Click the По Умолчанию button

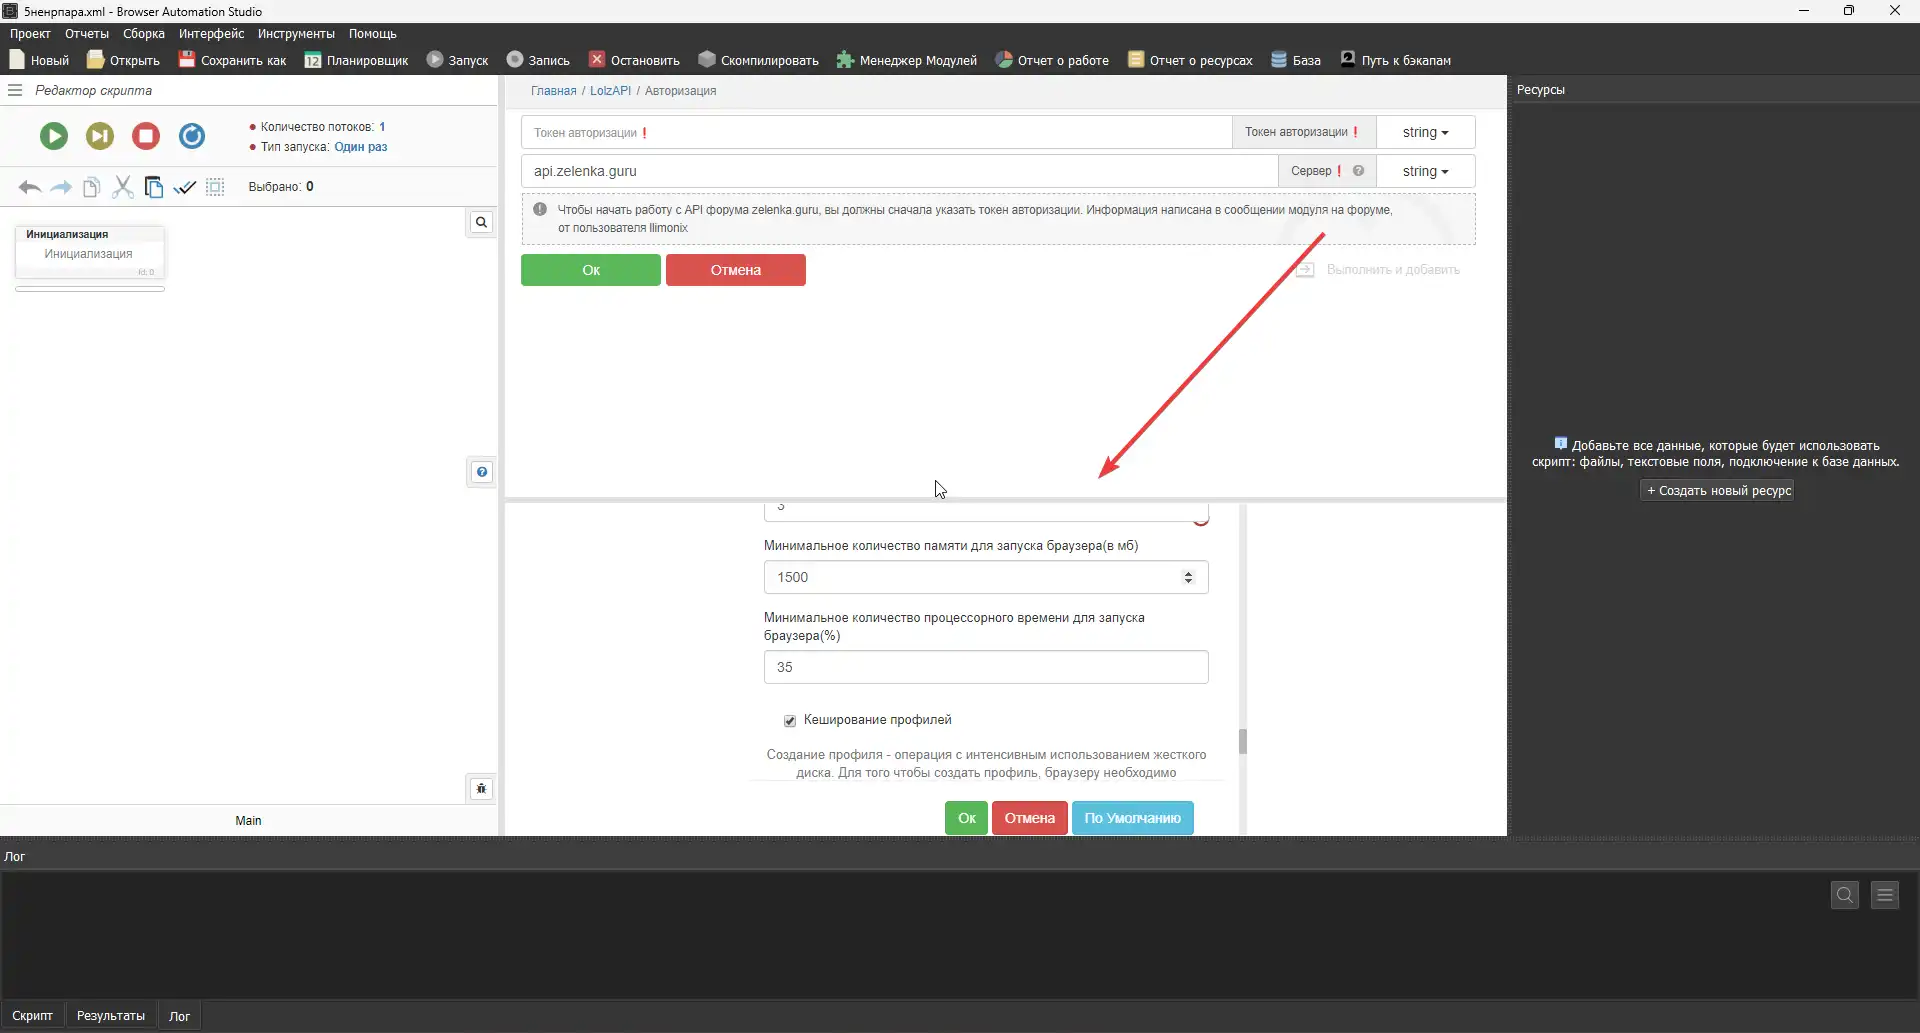point(1132,818)
